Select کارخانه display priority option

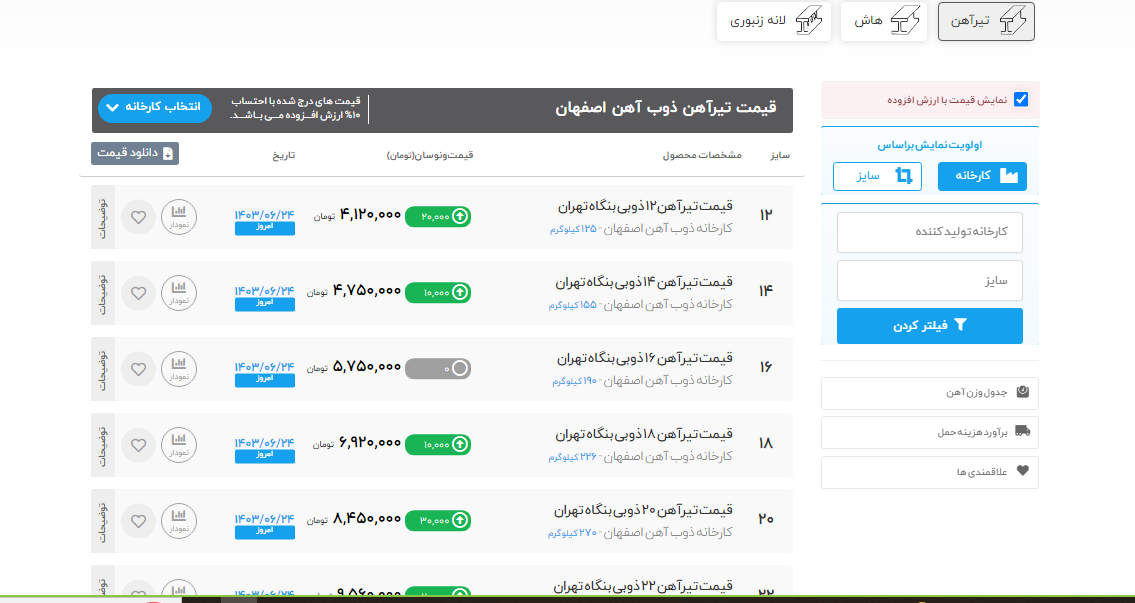click(982, 176)
